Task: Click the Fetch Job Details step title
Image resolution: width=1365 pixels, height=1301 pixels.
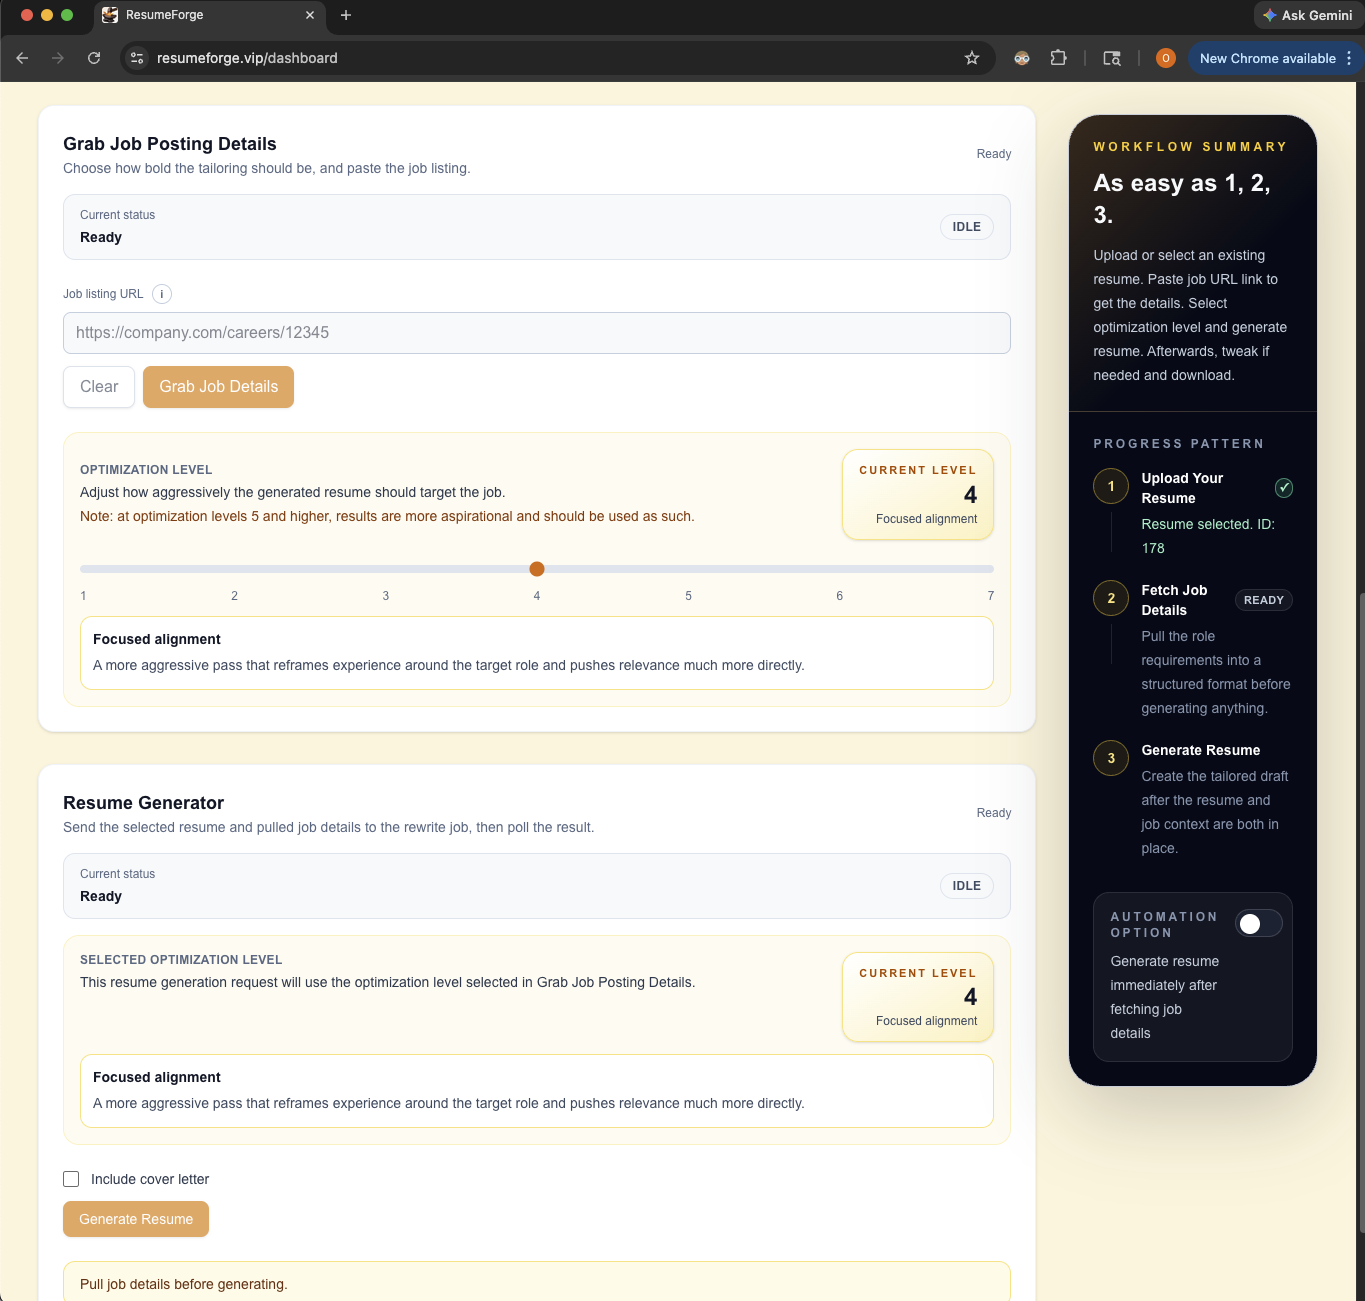Action: click(1174, 600)
